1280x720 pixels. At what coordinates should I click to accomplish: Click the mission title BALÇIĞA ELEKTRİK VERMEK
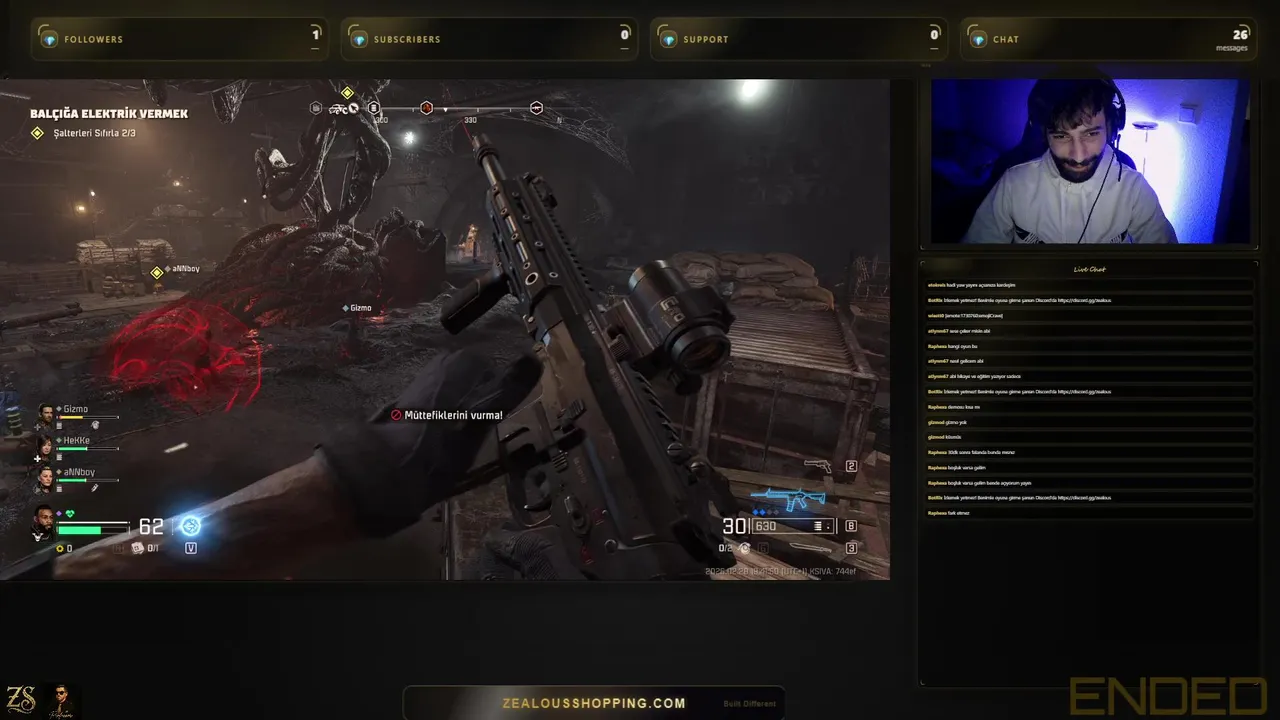[x=109, y=114]
